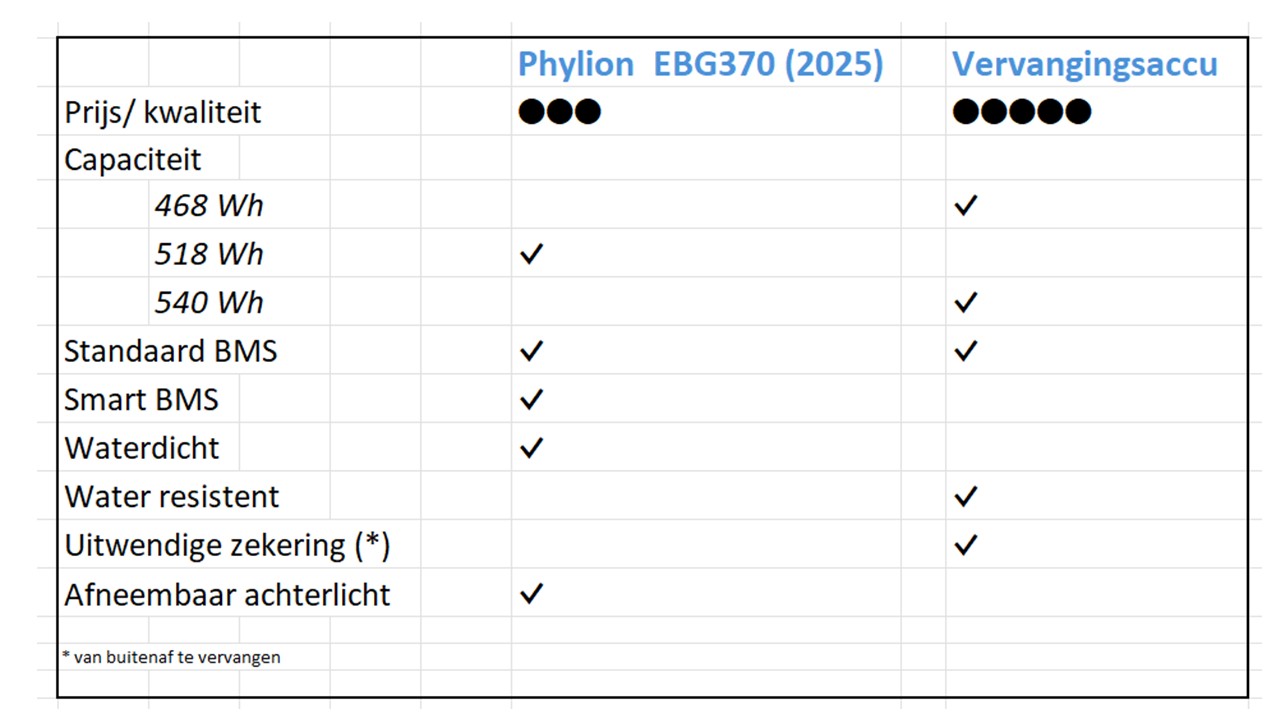Click the 540 Wh label cell
The width and height of the screenshot is (1280, 720).
tap(209, 302)
